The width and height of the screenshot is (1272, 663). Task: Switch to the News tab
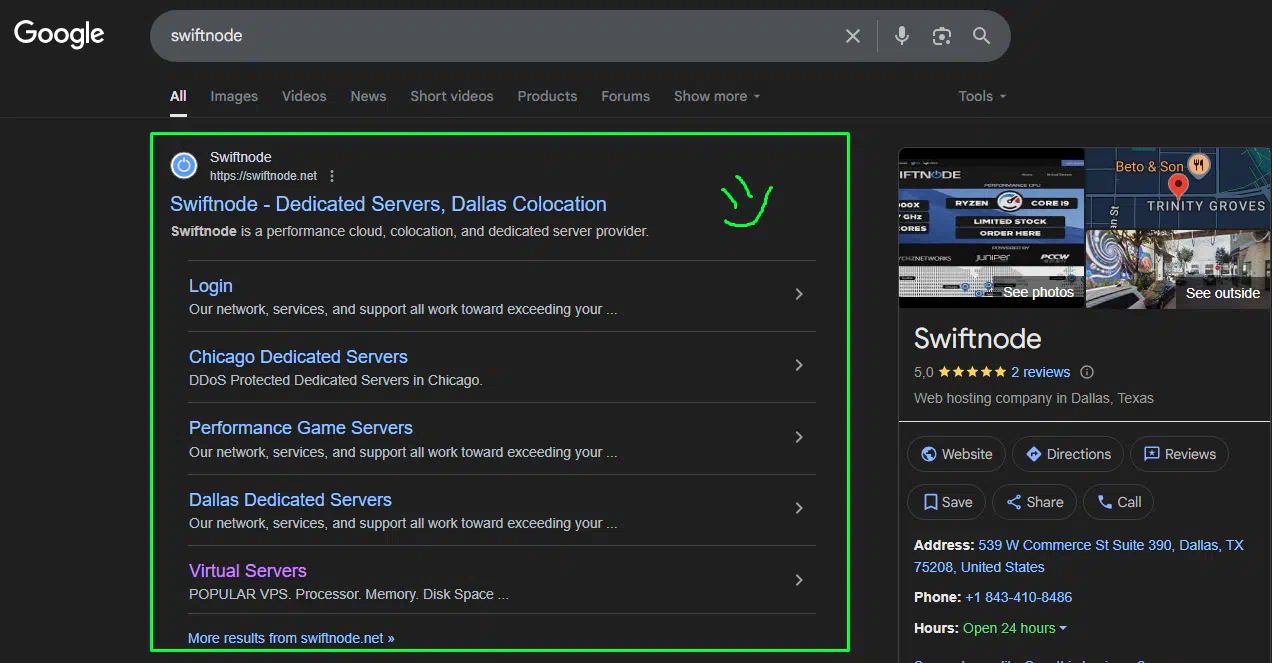pyautogui.click(x=368, y=96)
